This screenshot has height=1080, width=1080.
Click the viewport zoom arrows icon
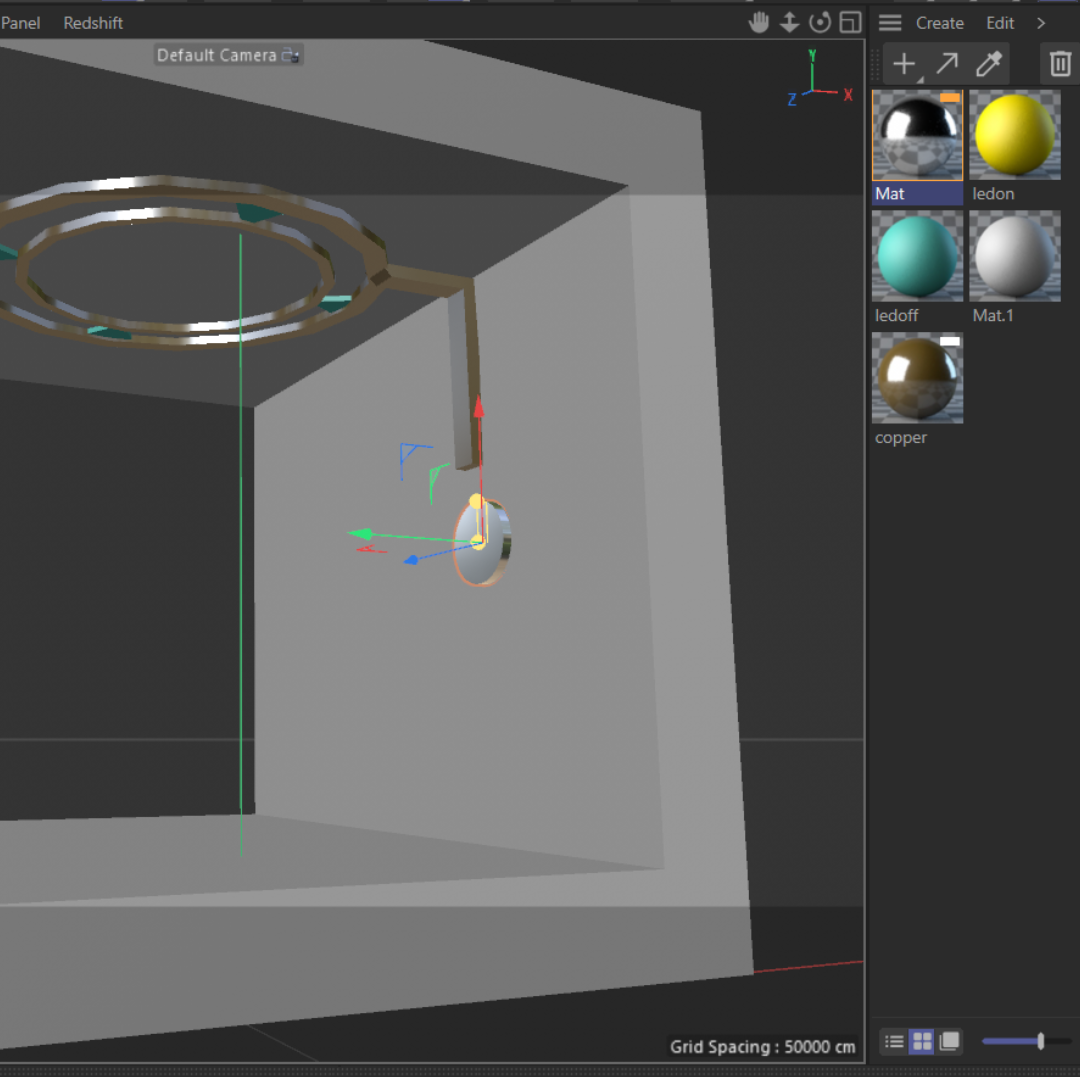pyautogui.click(x=789, y=22)
